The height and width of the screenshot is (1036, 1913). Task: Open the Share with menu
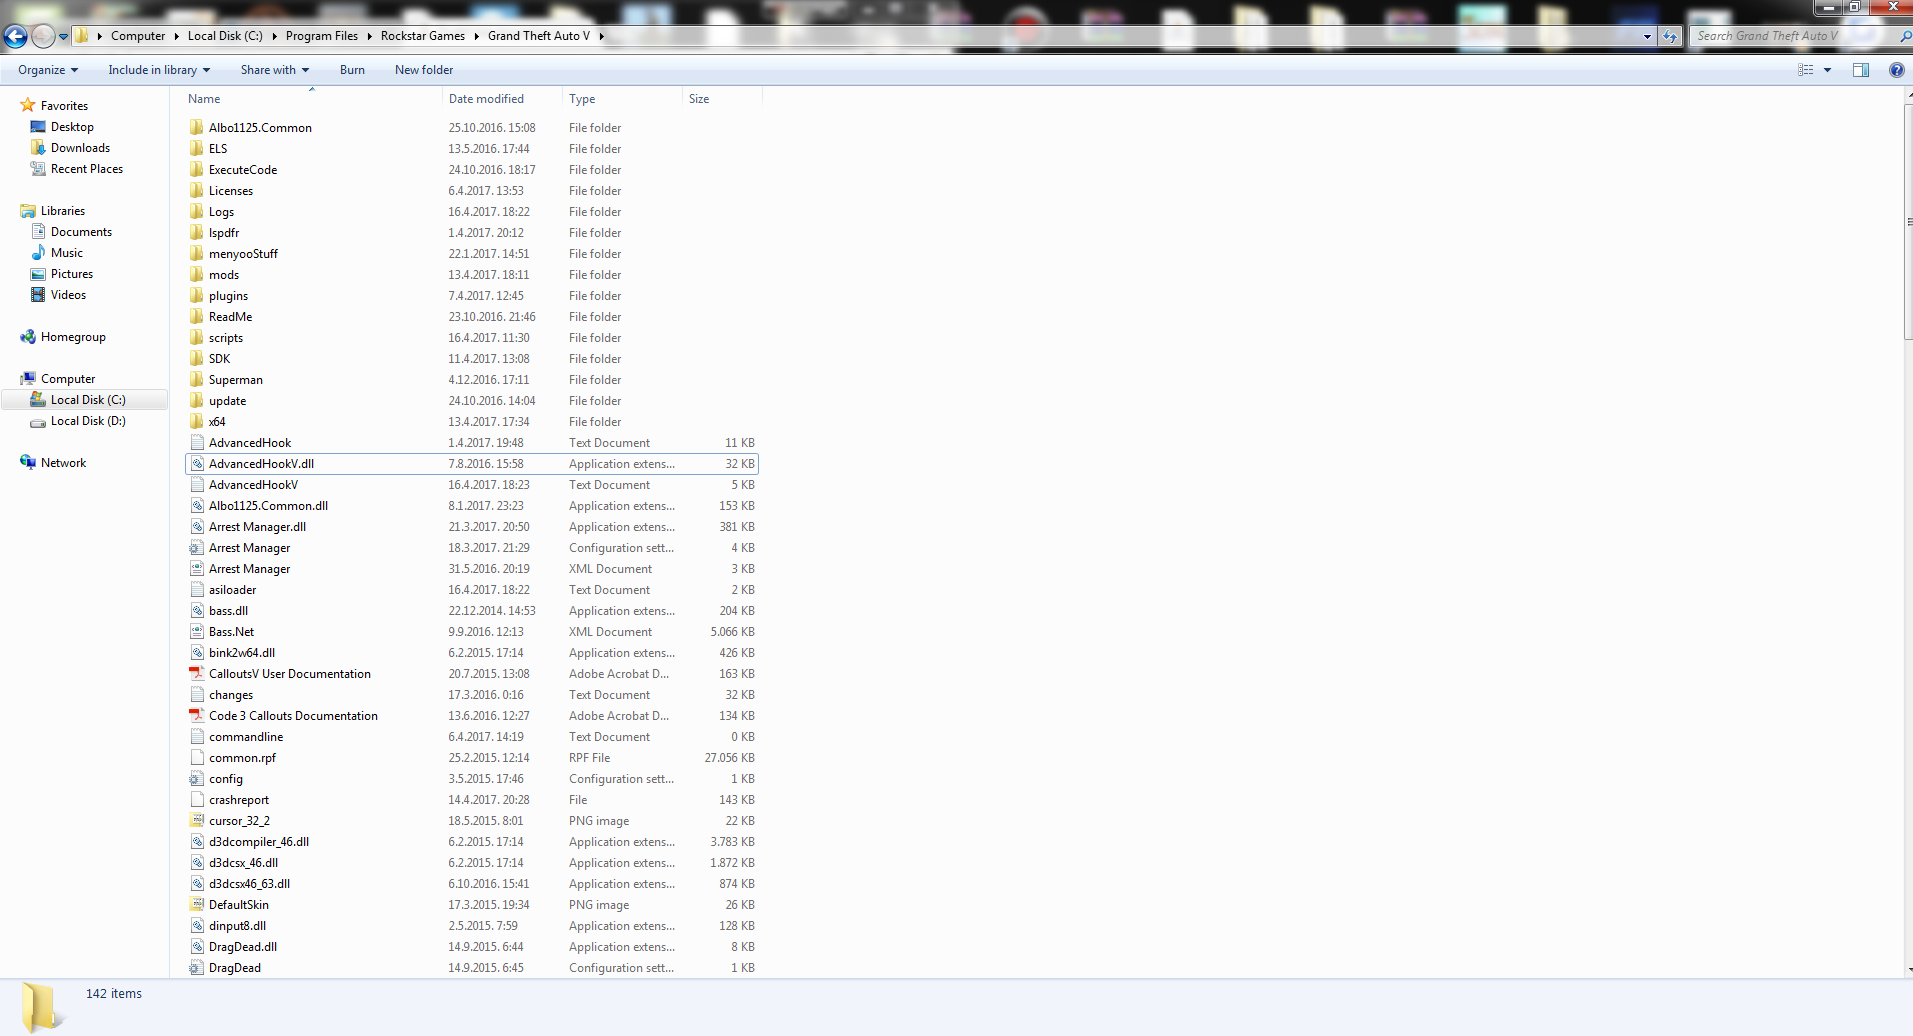275,70
